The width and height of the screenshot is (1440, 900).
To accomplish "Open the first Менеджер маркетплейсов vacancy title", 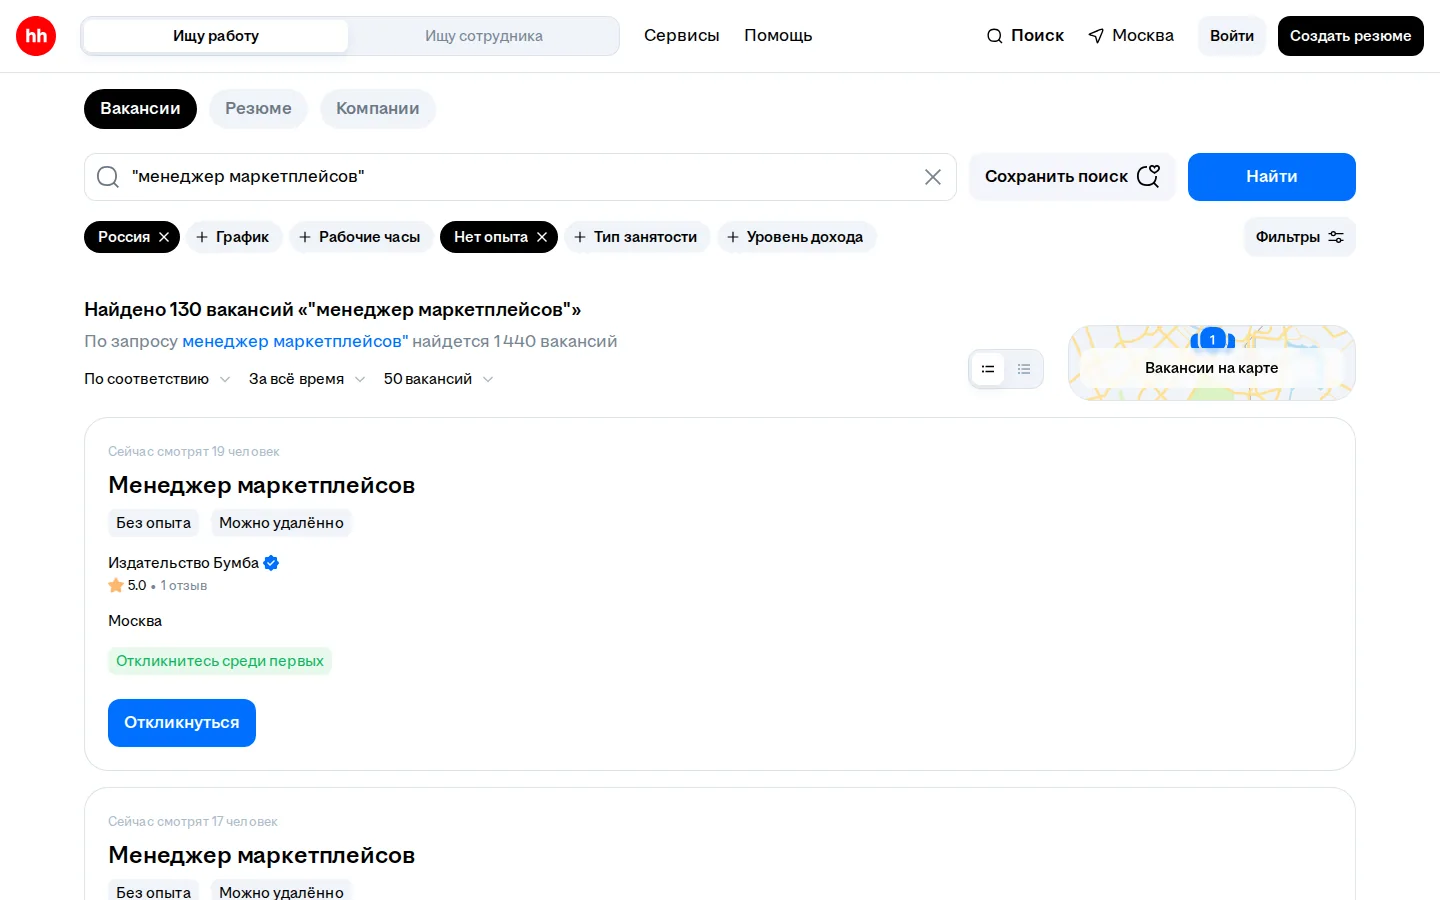I will click(x=261, y=485).
